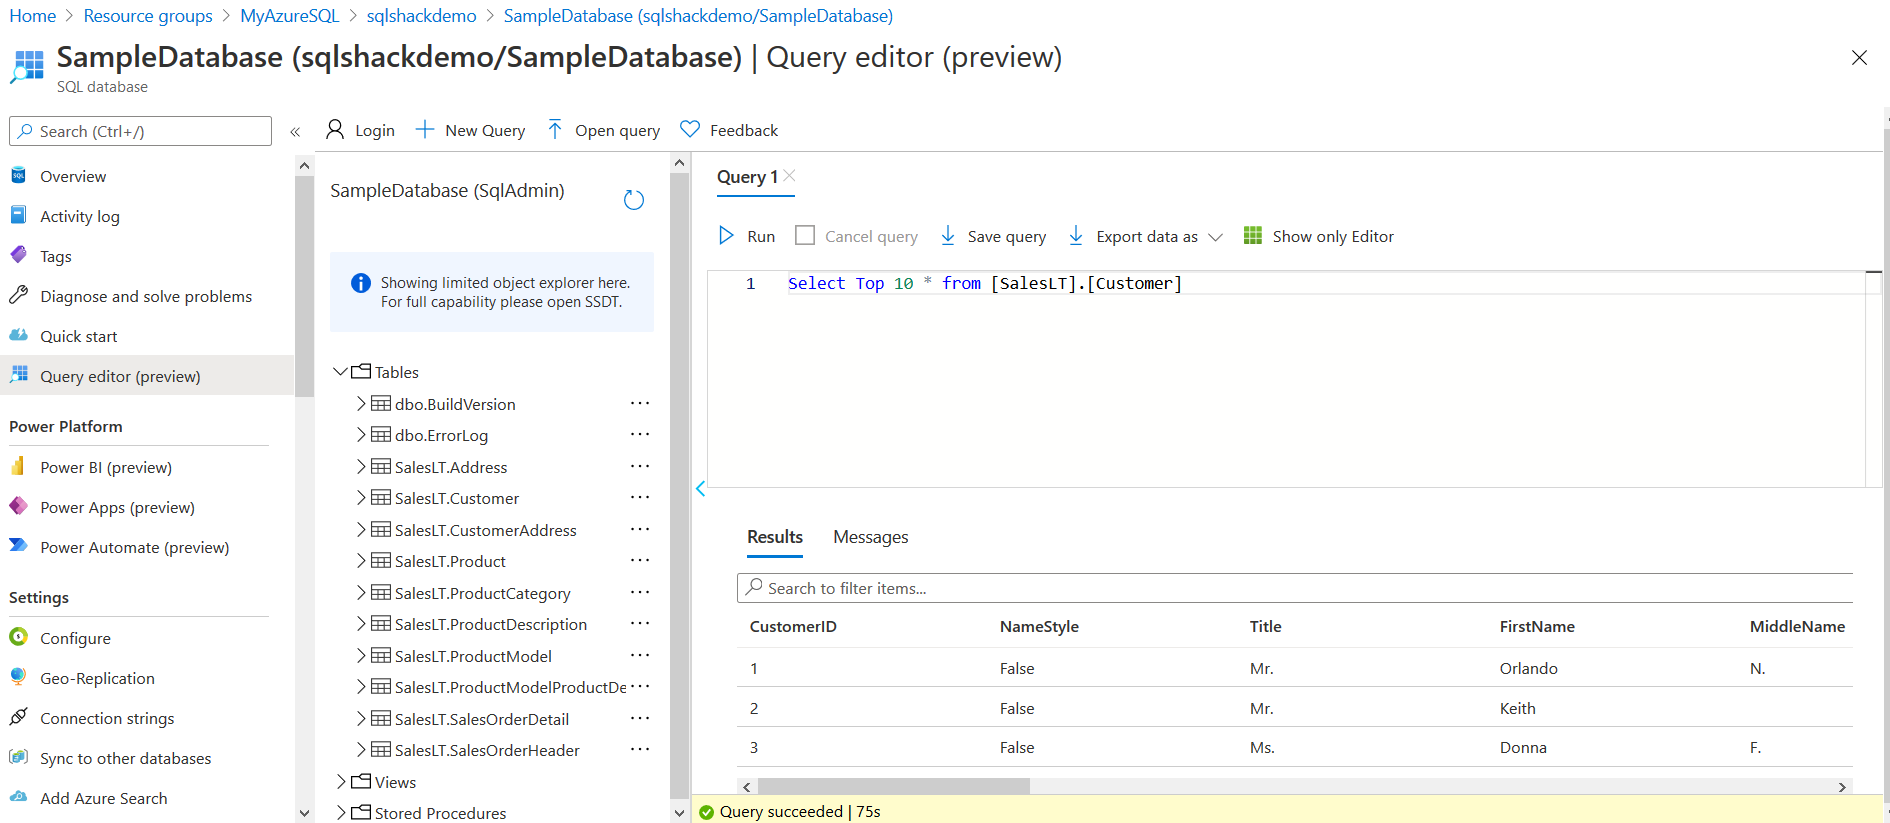Click the Run query play icon
This screenshot has width=1890, height=823.
pos(726,236)
